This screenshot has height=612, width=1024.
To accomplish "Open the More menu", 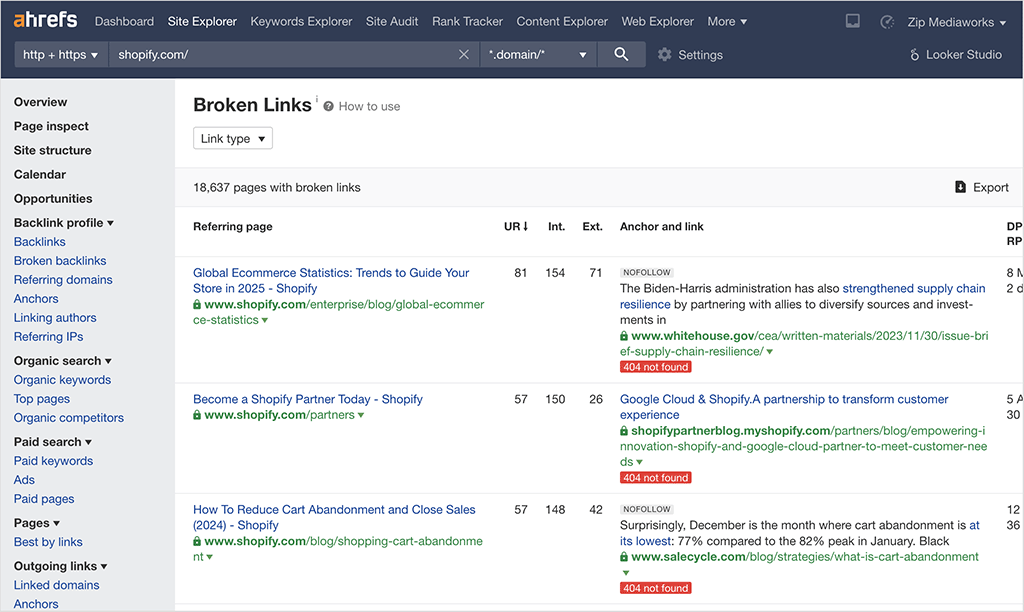I will tap(727, 22).
